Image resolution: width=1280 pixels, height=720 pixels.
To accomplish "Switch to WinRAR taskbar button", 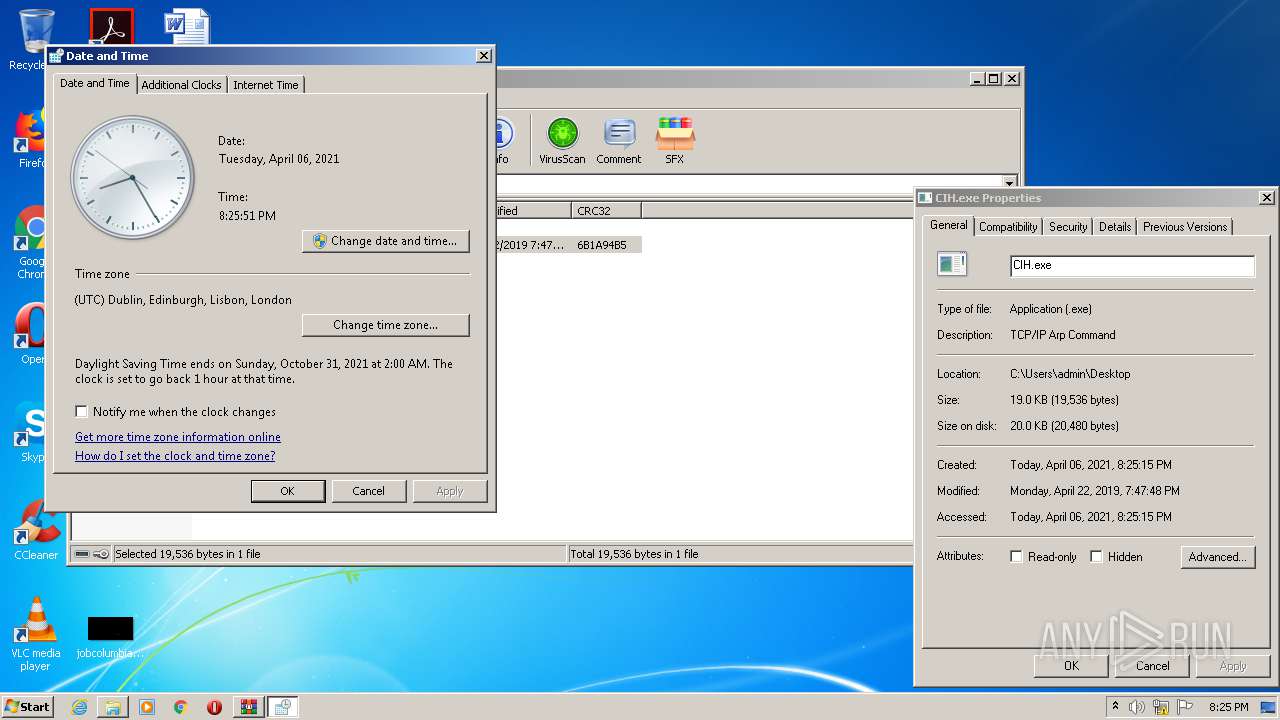I will (248, 707).
